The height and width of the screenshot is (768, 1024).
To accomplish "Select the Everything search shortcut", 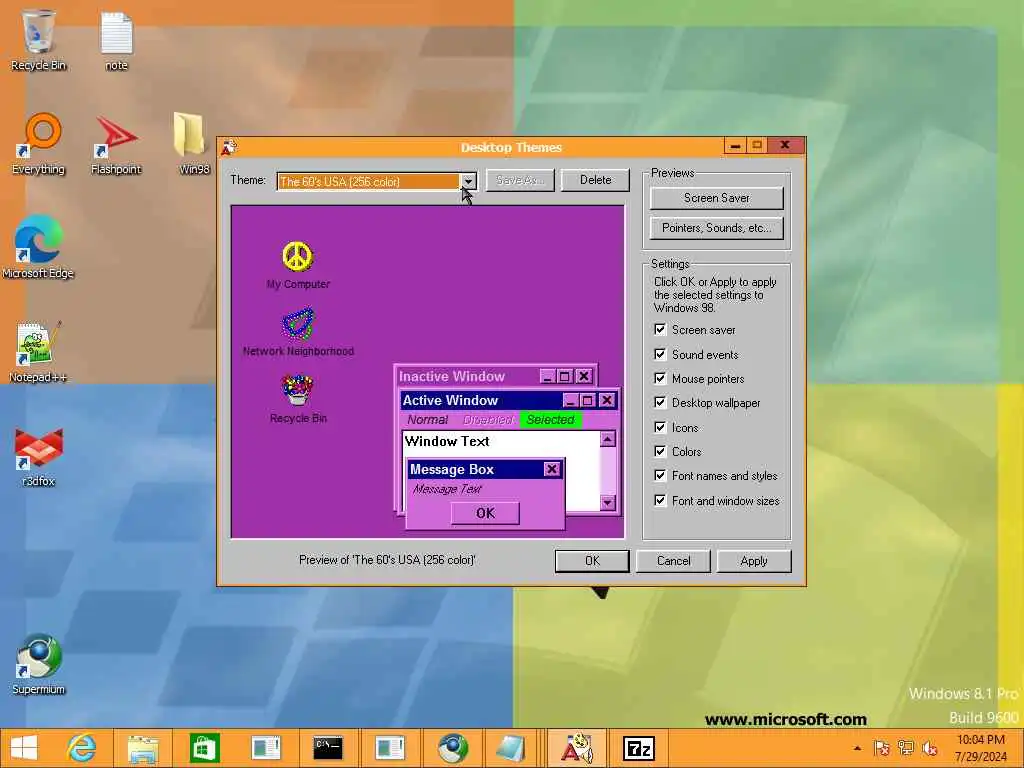I will pos(38,144).
